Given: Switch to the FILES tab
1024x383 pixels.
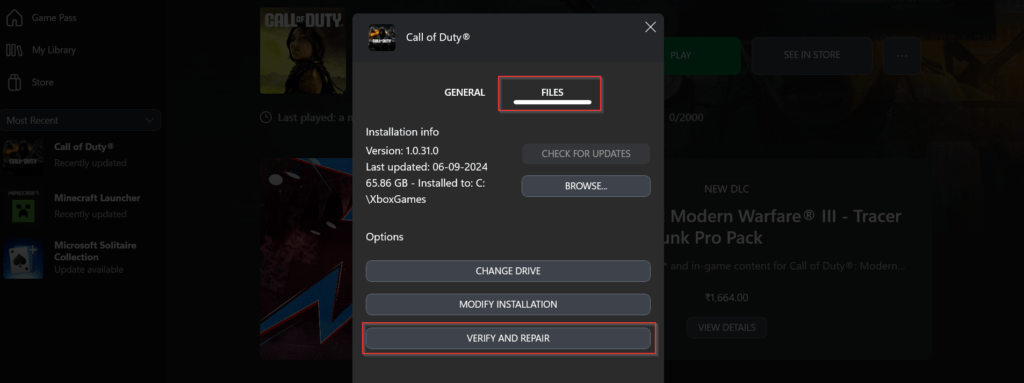Looking at the screenshot, I should click(552, 93).
